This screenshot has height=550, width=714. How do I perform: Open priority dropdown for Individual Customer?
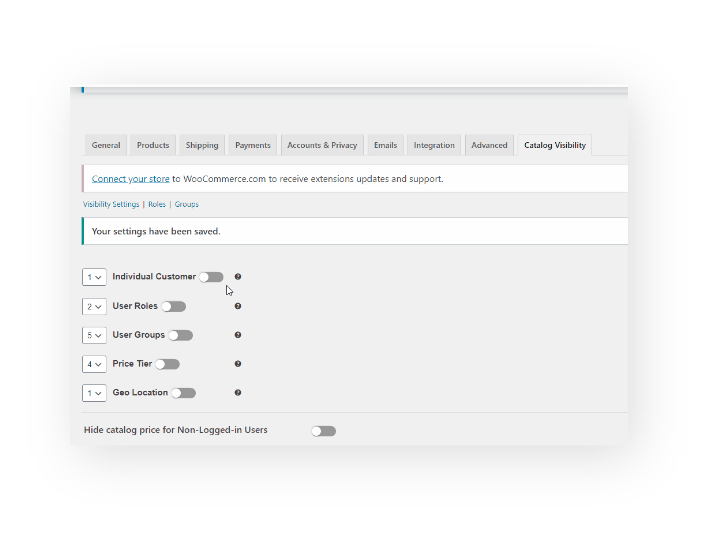pos(94,277)
